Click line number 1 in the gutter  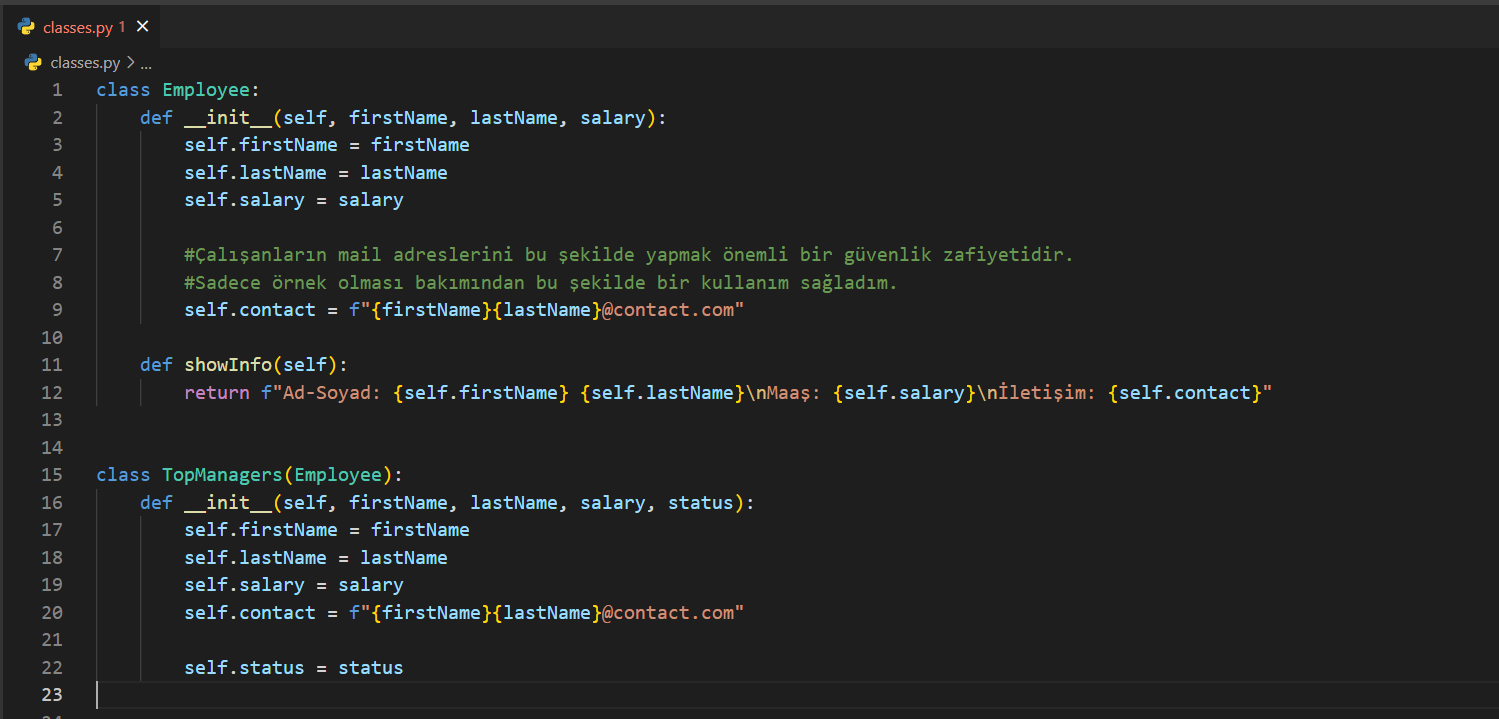coord(57,90)
